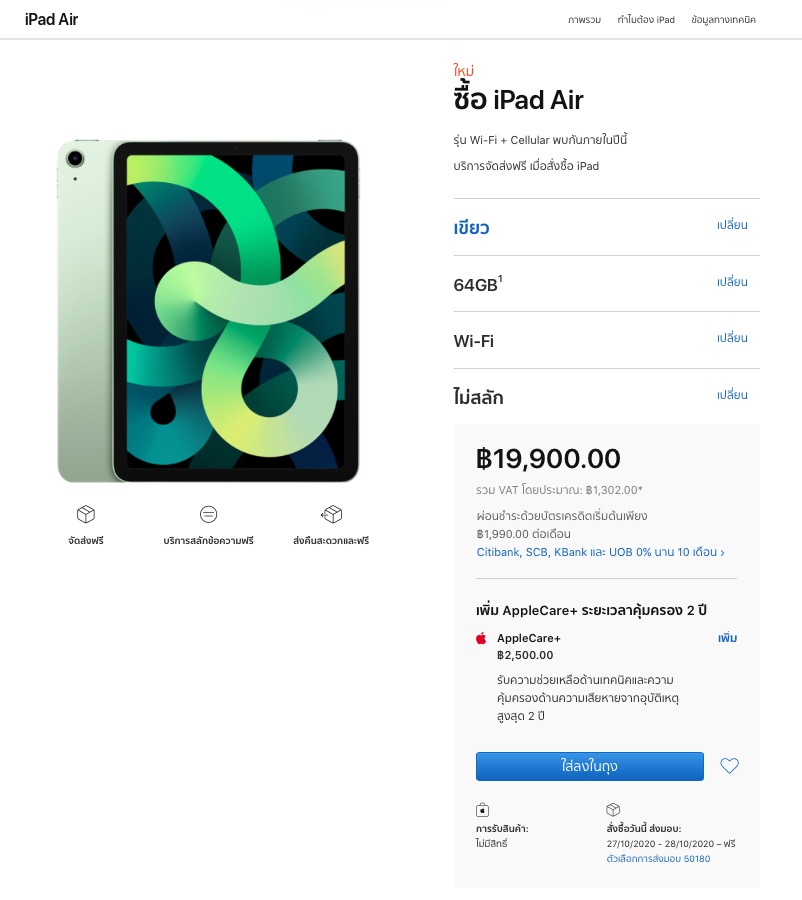Save item using the heart icon
Image resolution: width=802 pixels, height=900 pixels.
pyautogui.click(x=730, y=766)
